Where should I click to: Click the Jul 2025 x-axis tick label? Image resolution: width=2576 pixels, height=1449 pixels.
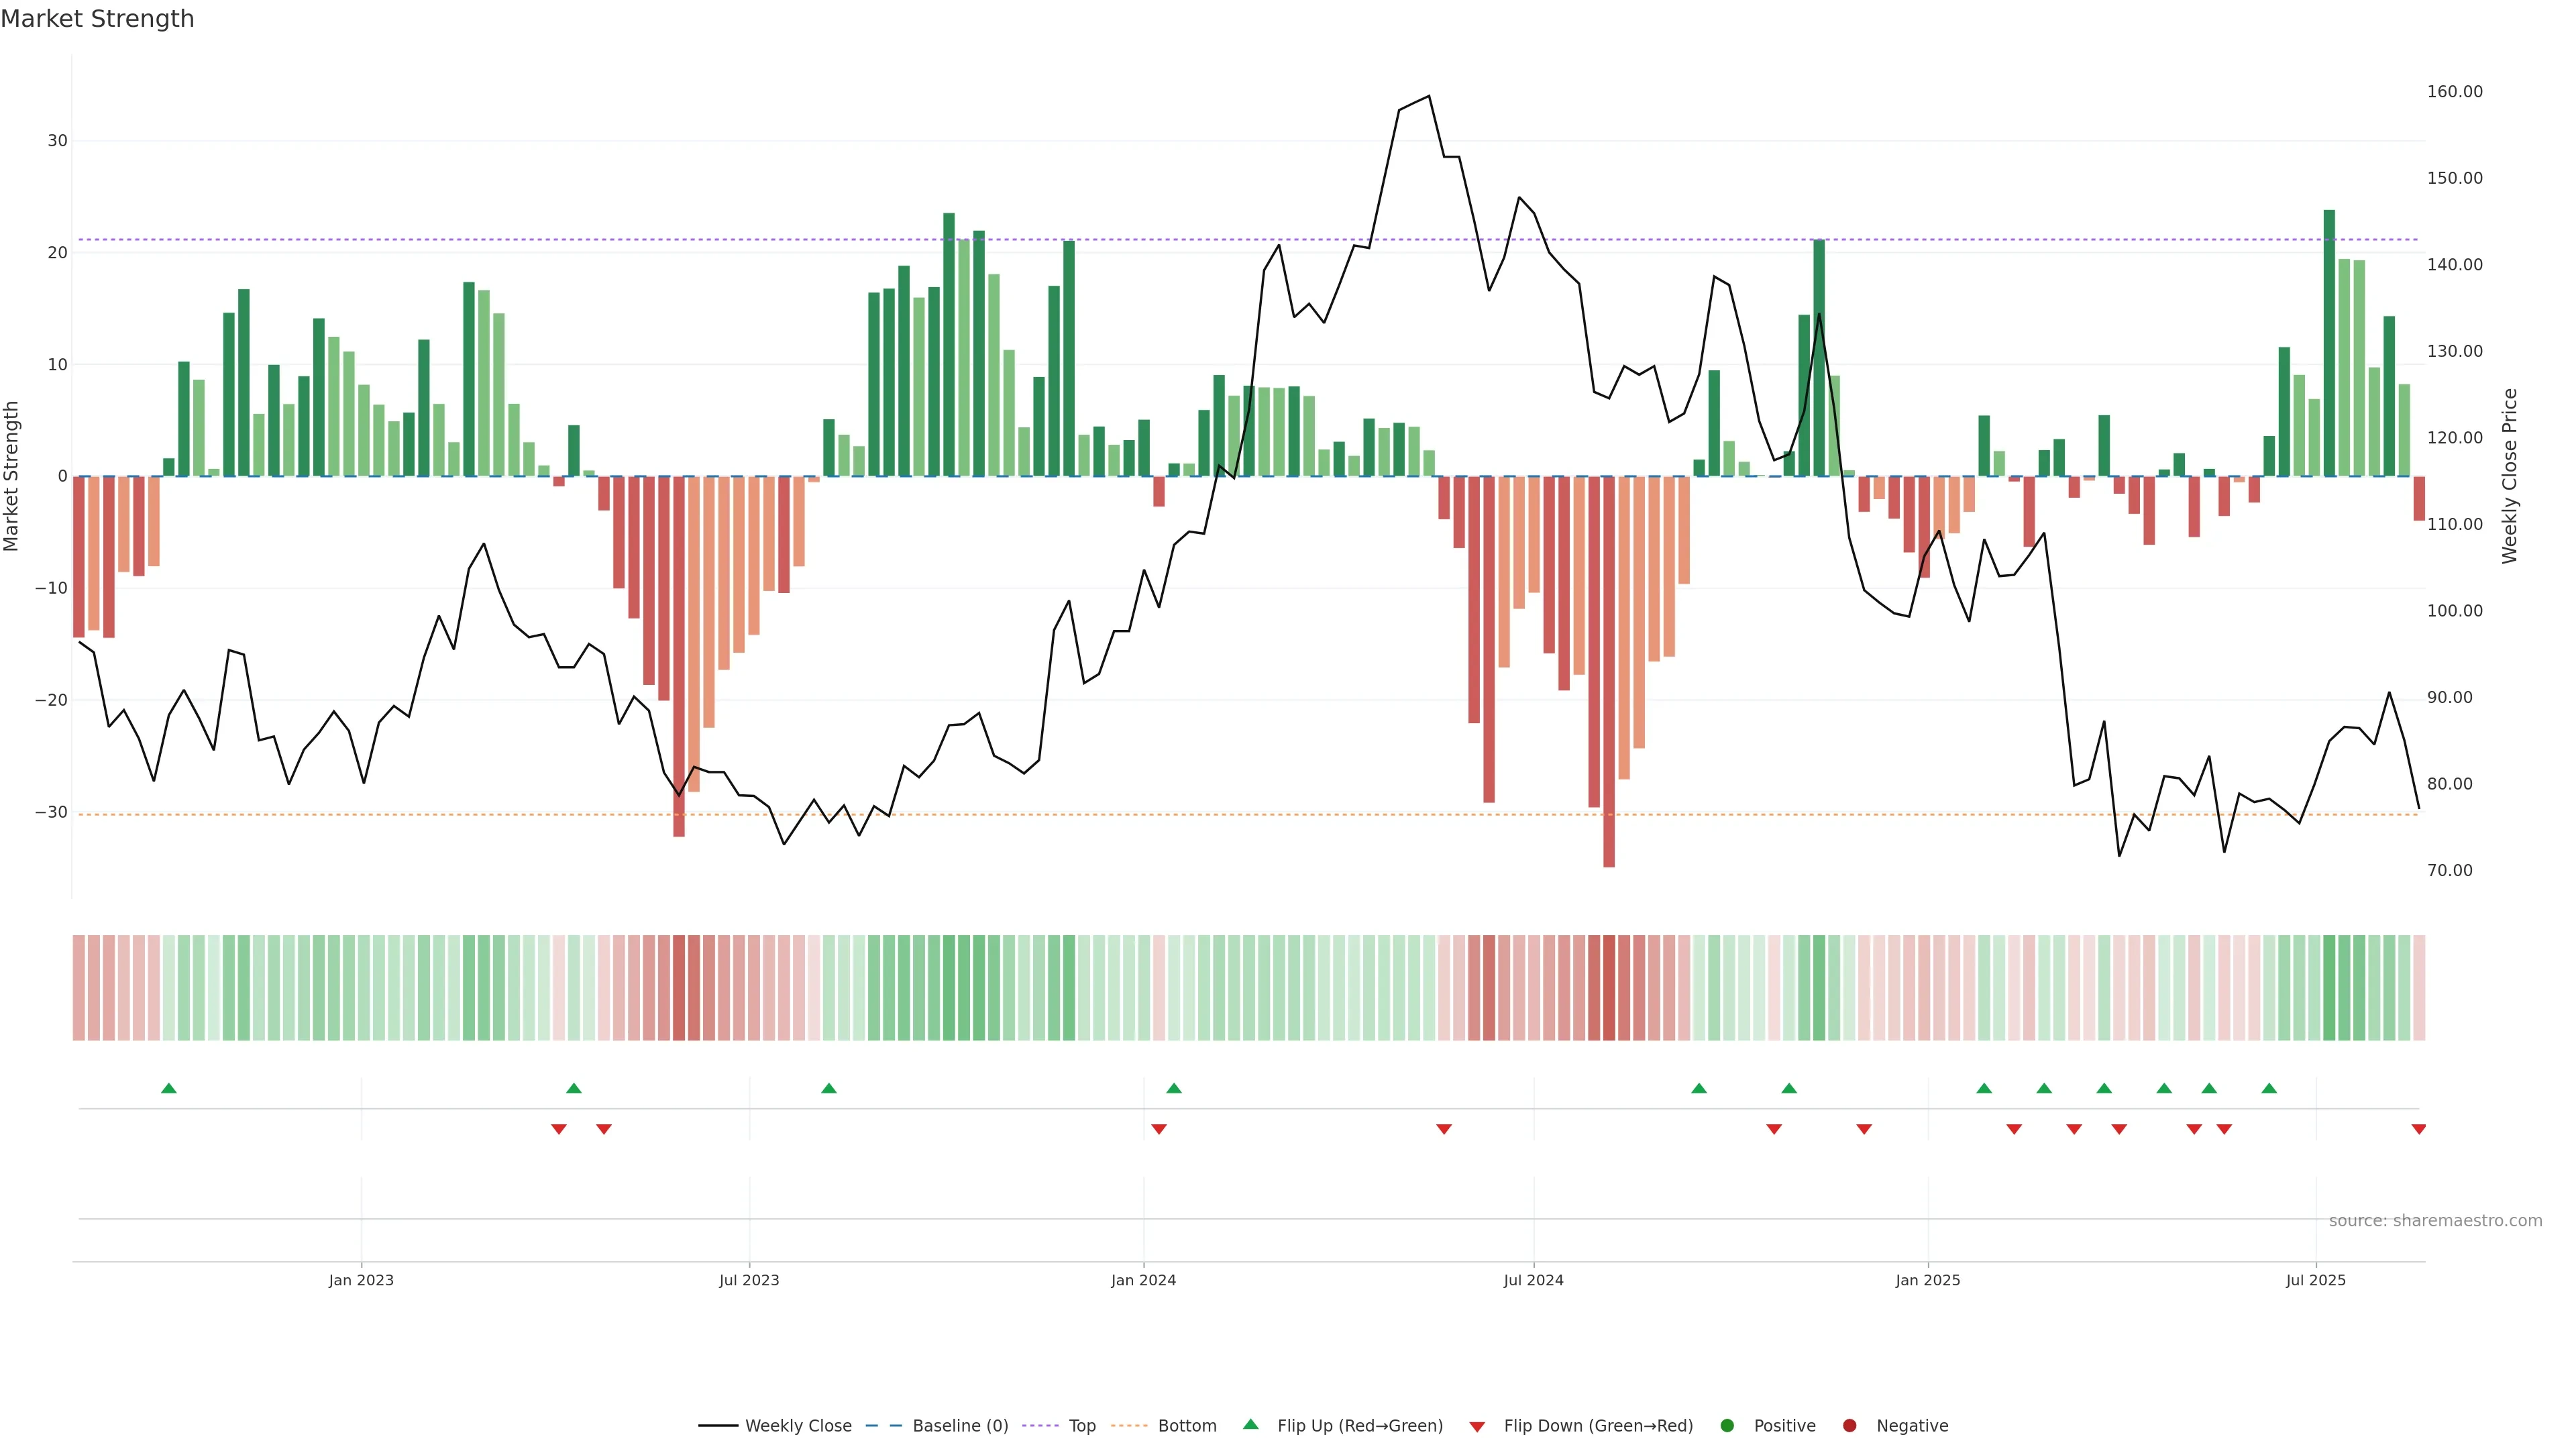tap(2315, 1280)
